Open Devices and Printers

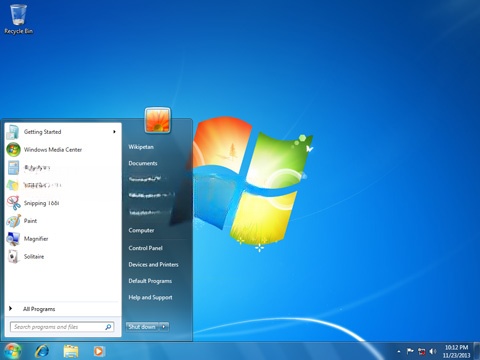tap(153, 265)
